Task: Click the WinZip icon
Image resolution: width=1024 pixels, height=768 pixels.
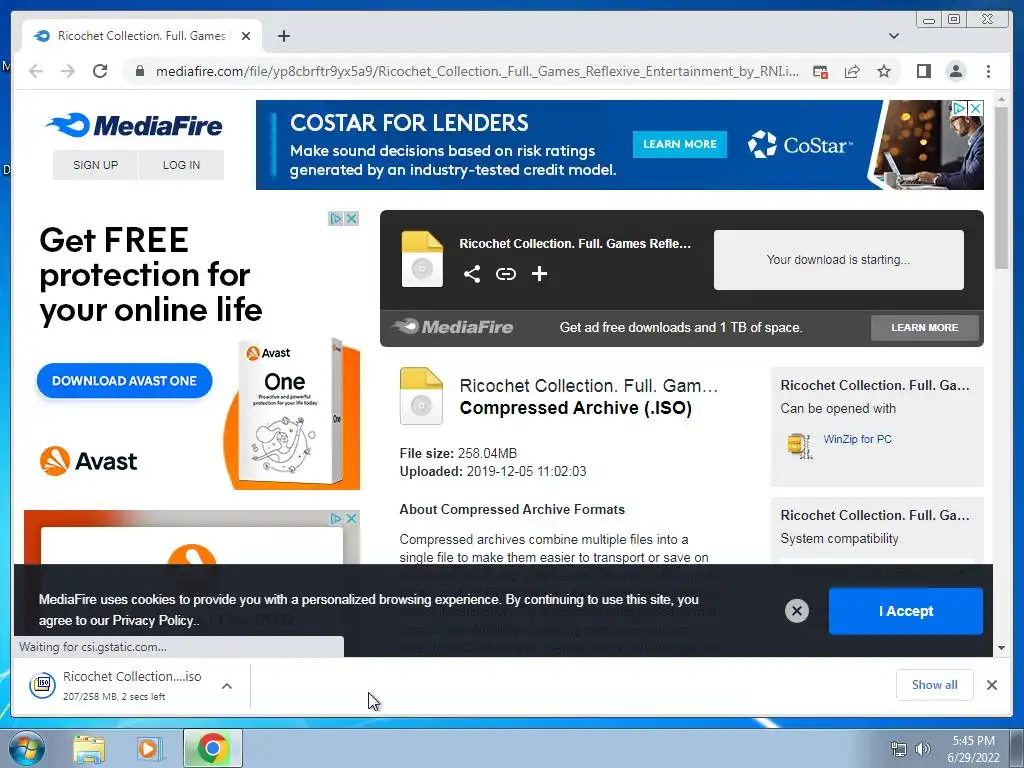Action: tap(799, 445)
